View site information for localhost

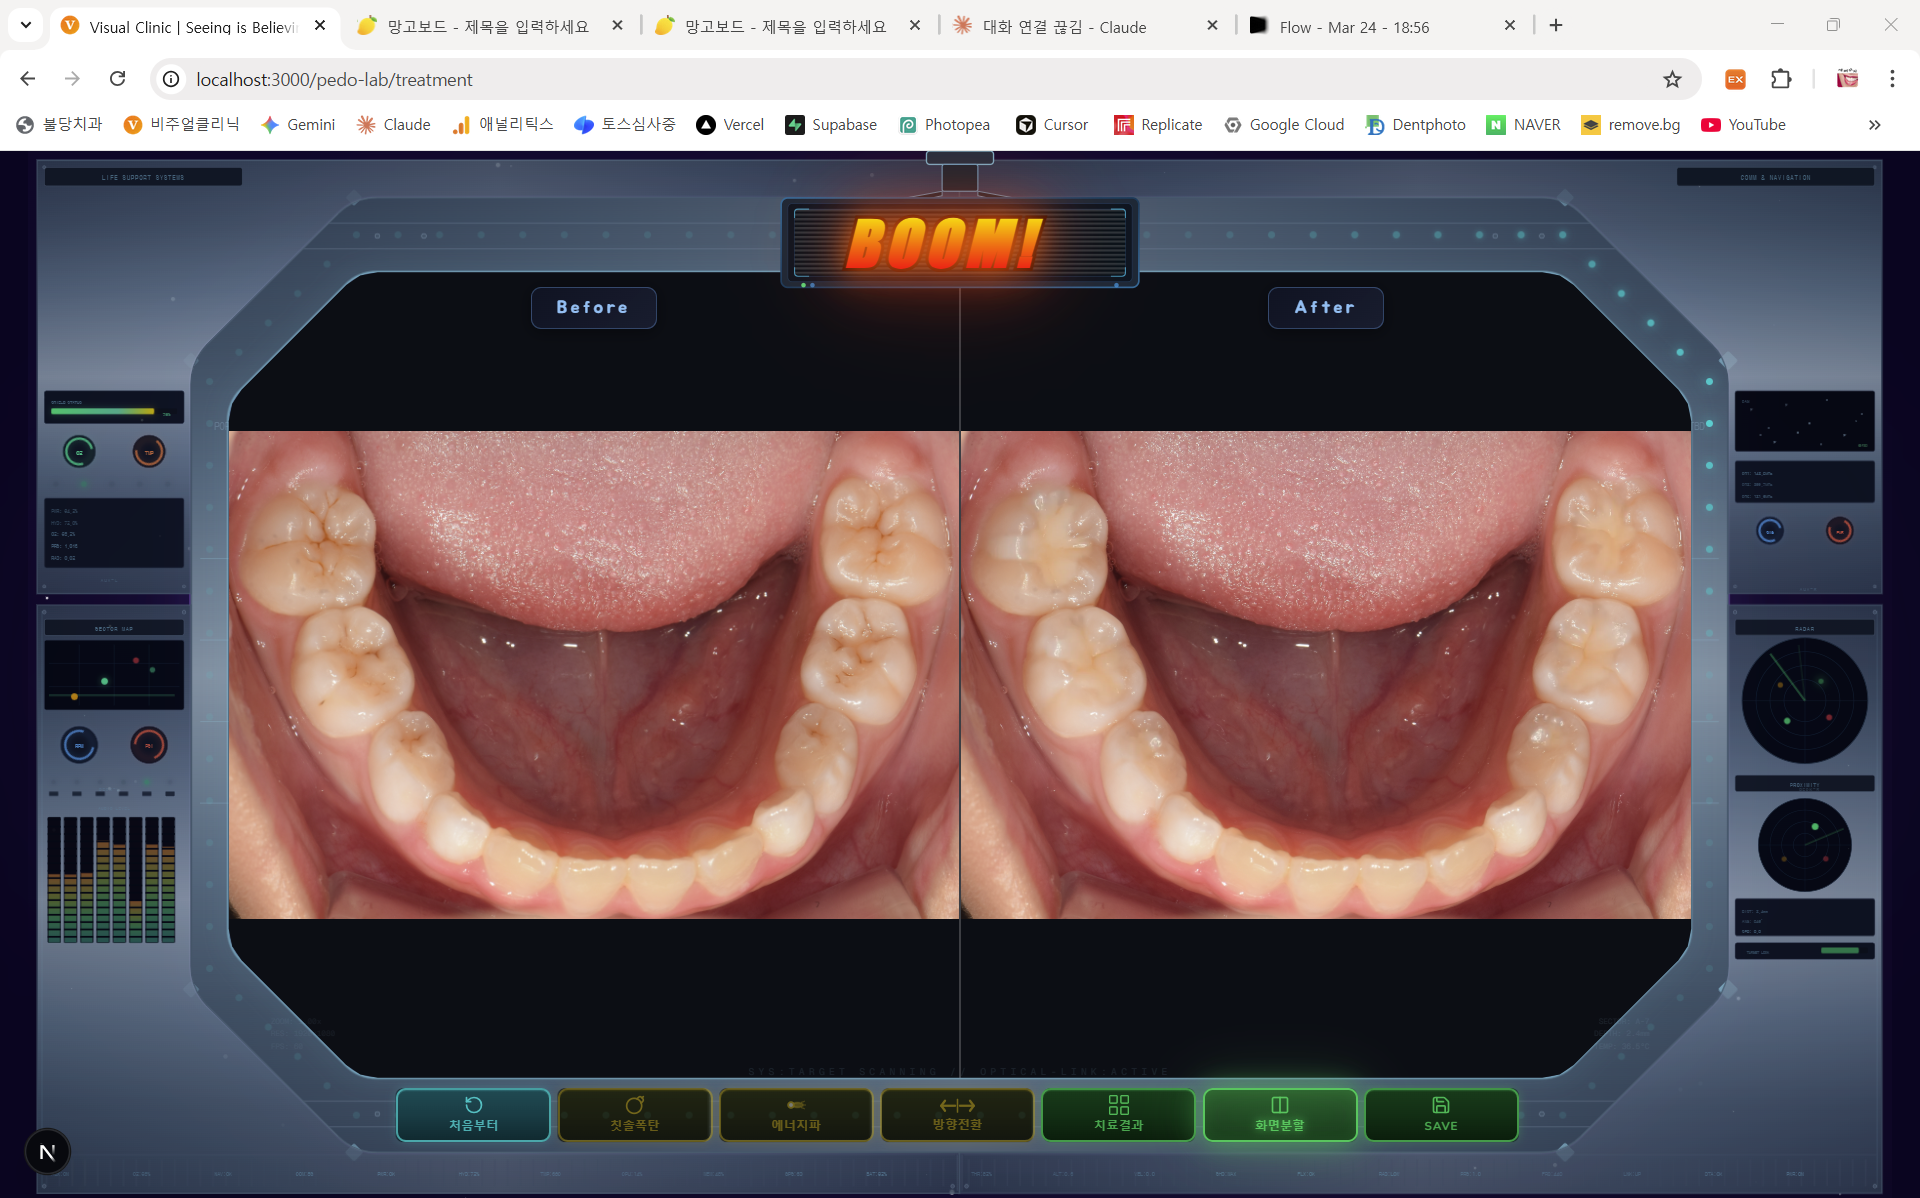point(172,79)
